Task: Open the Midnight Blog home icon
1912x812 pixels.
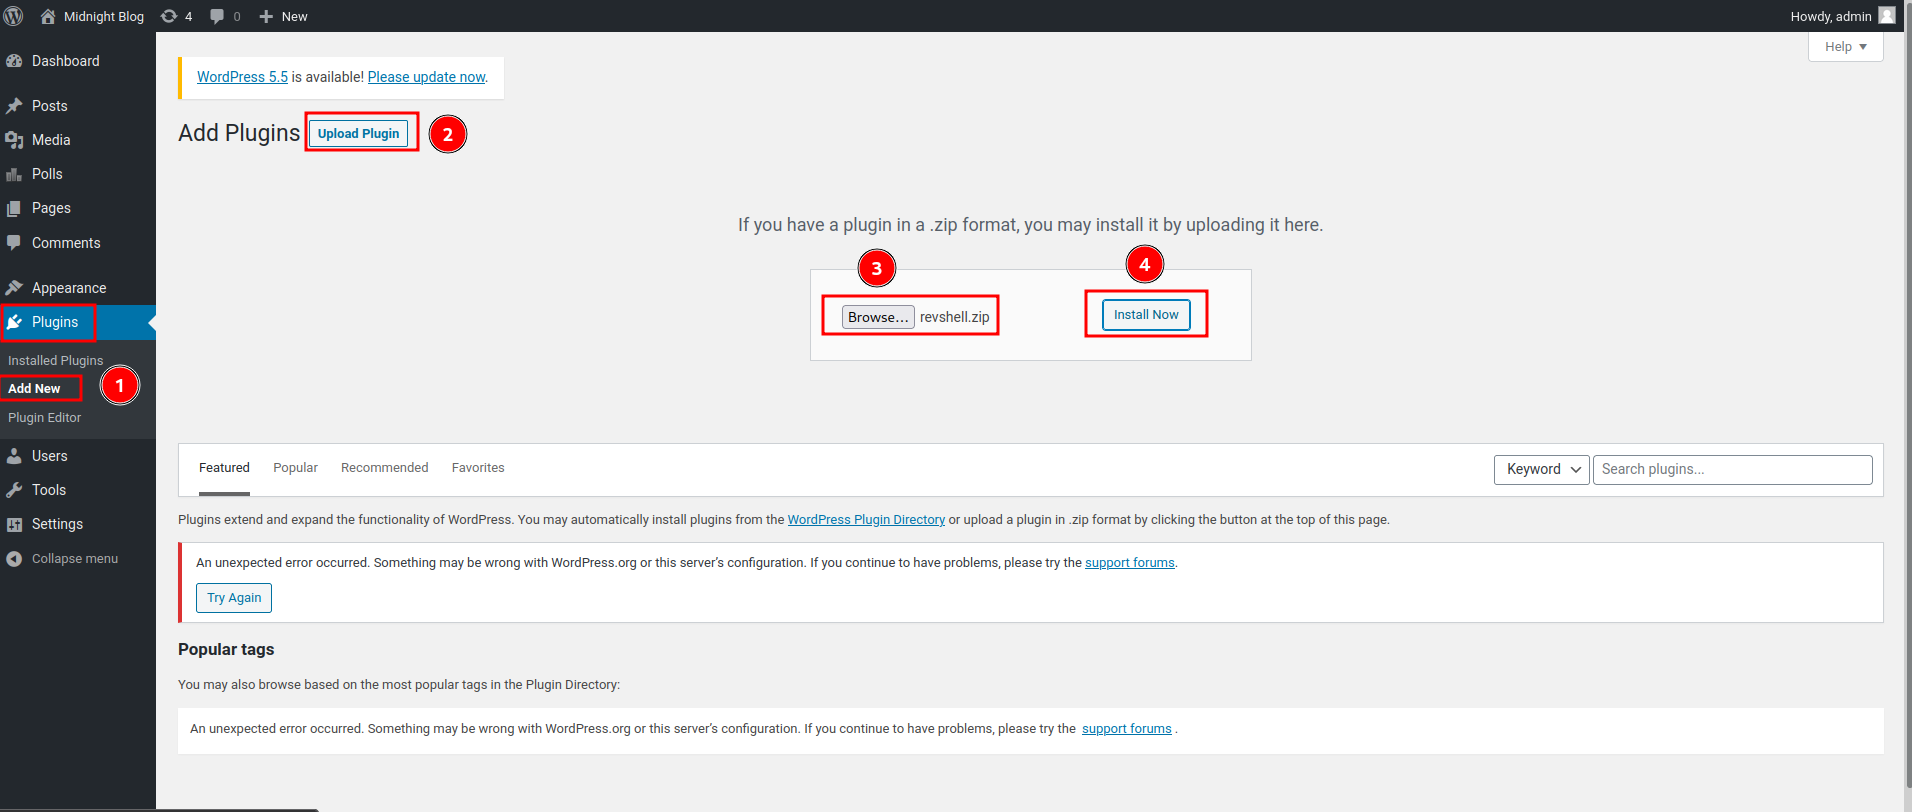Action: (47, 16)
